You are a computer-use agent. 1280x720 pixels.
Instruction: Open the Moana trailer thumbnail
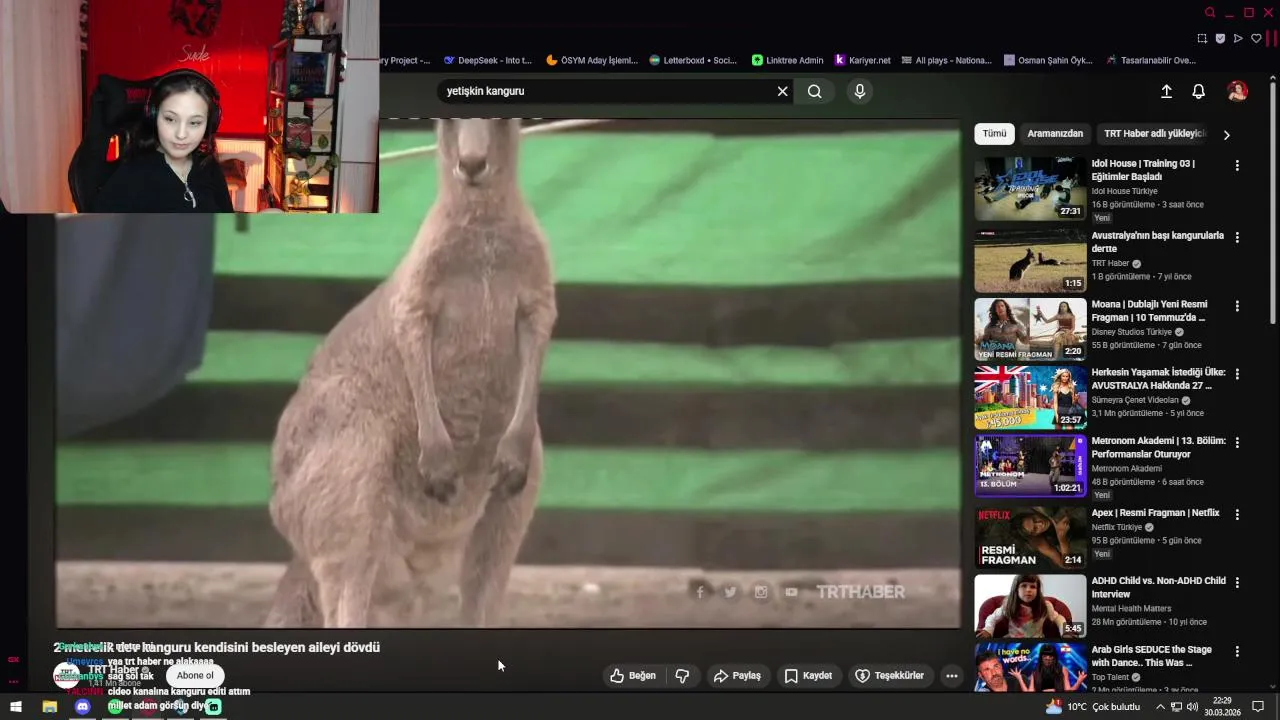[1030, 329]
